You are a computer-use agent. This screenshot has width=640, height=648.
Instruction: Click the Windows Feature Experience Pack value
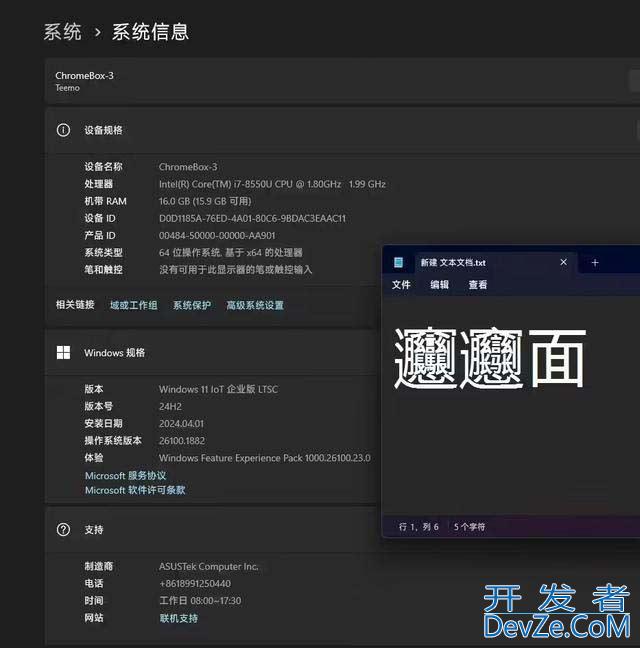point(264,458)
